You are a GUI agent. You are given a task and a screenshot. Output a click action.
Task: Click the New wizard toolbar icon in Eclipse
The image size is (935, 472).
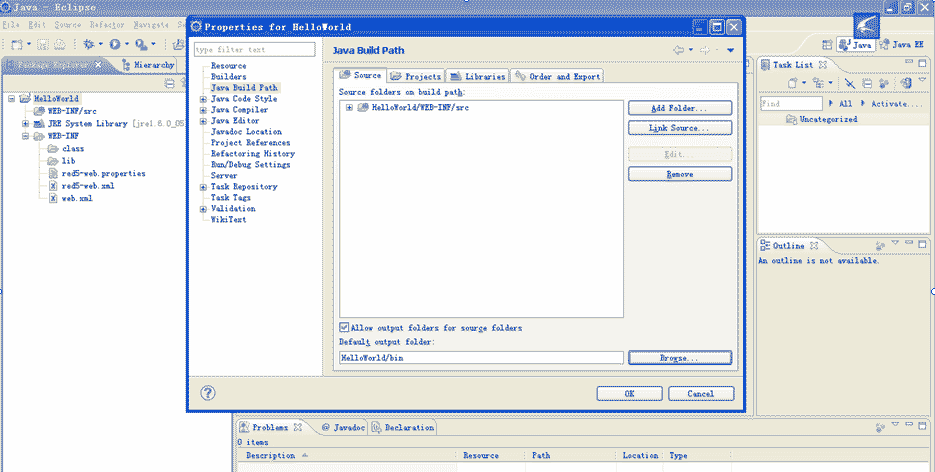17,44
